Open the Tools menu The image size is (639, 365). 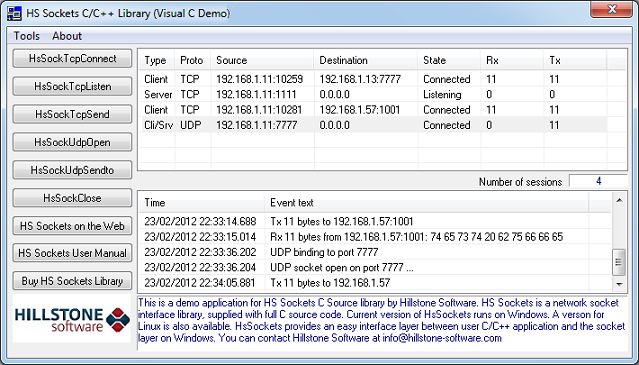point(26,36)
